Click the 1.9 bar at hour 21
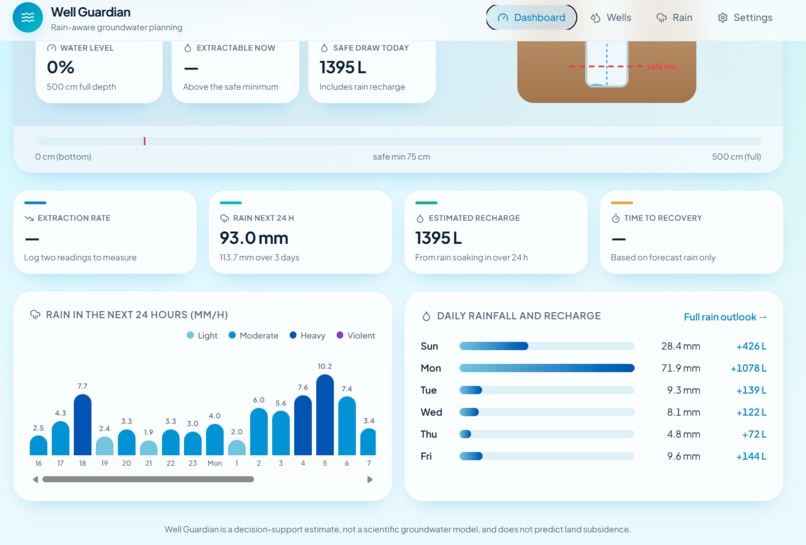Image resolution: width=806 pixels, height=545 pixels. click(149, 447)
